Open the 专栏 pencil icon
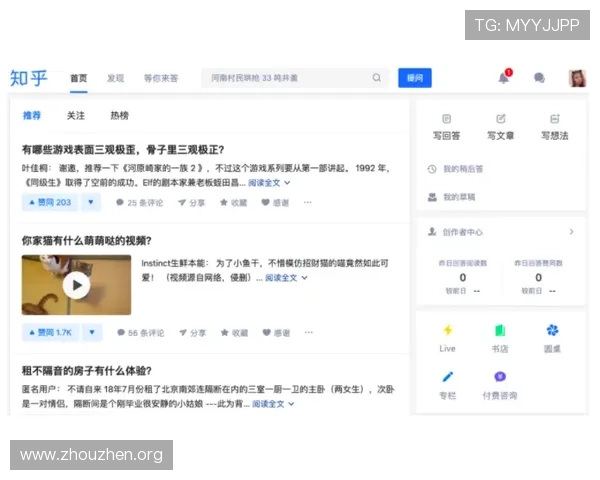Image resolution: width=600 pixels, height=480 pixels. pos(447,377)
